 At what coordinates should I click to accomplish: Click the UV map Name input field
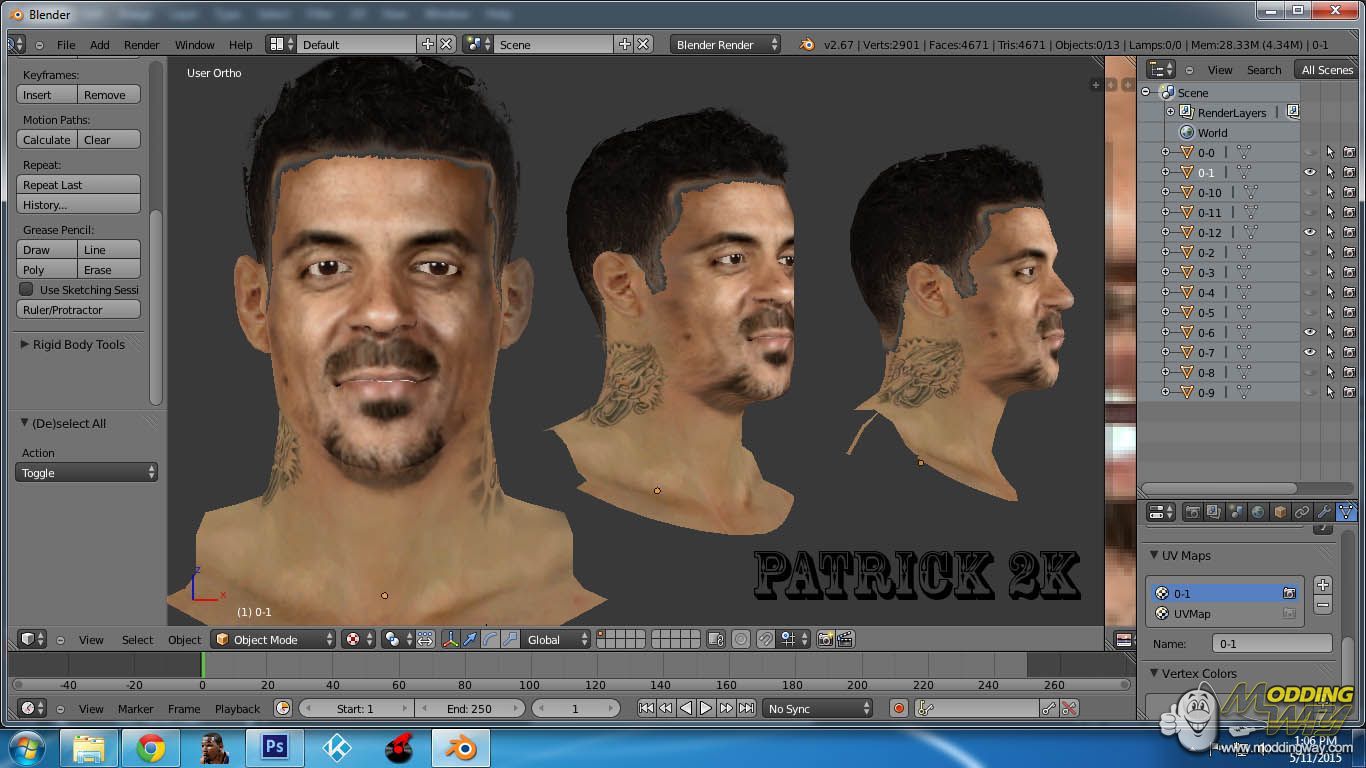[x=1272, y=644]
